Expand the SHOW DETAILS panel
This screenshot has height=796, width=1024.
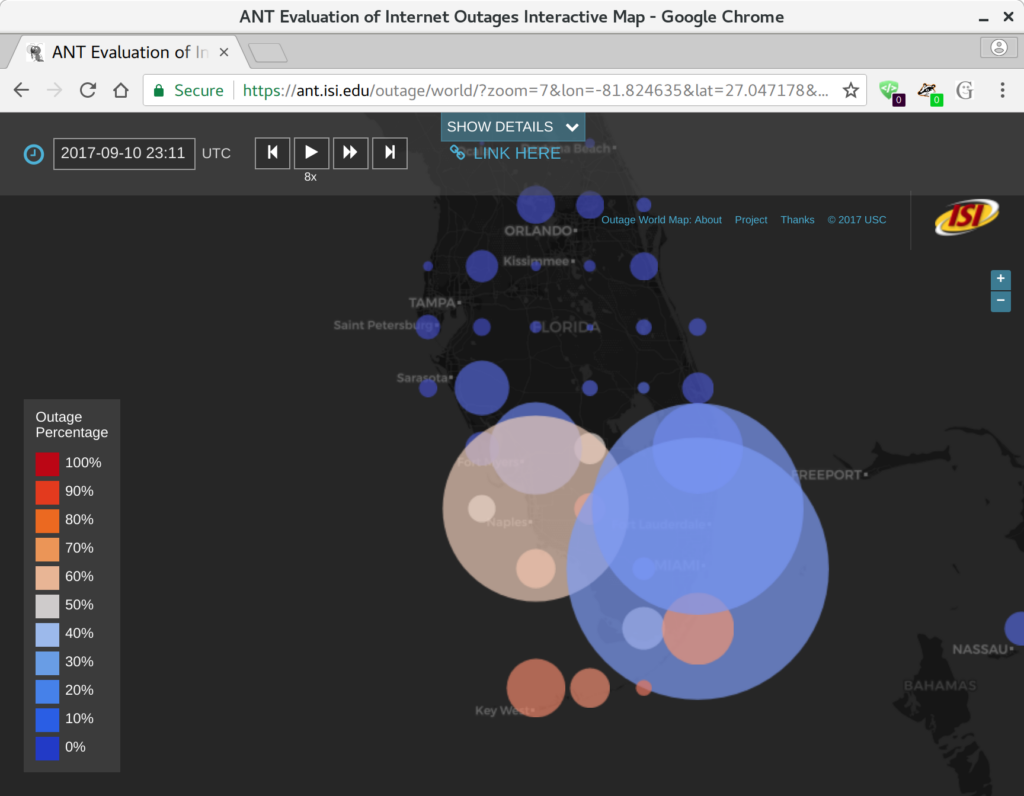tap(513, 127)
